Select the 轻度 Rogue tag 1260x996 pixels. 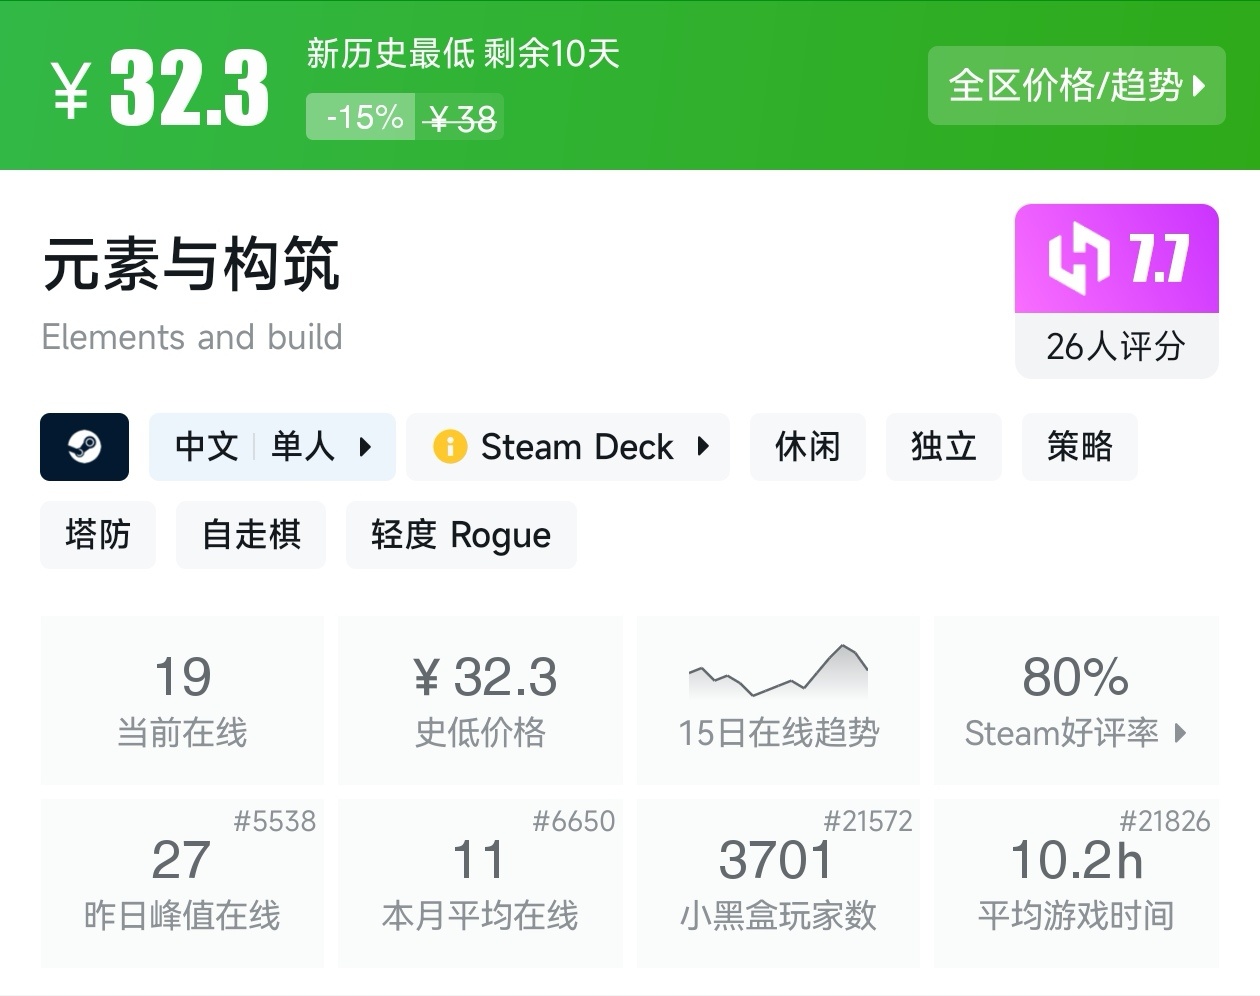pyautogui.click(x=460, y=534)
